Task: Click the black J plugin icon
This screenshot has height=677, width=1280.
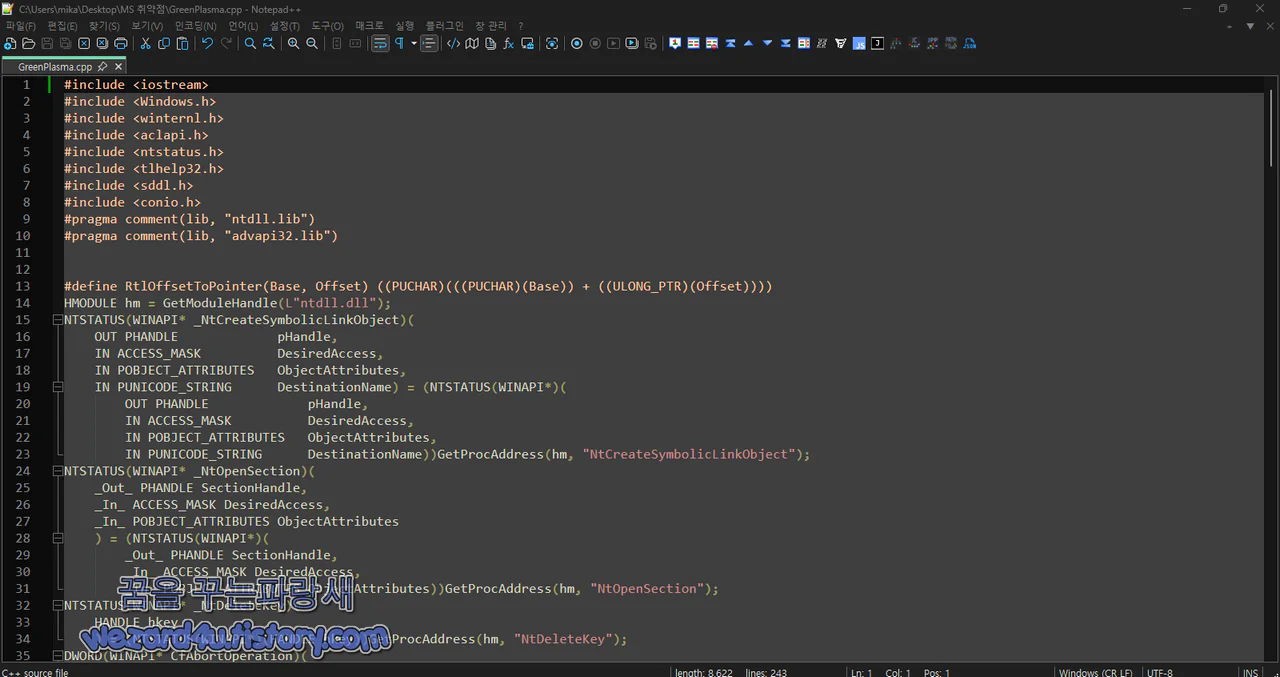Action: (877, 44)
